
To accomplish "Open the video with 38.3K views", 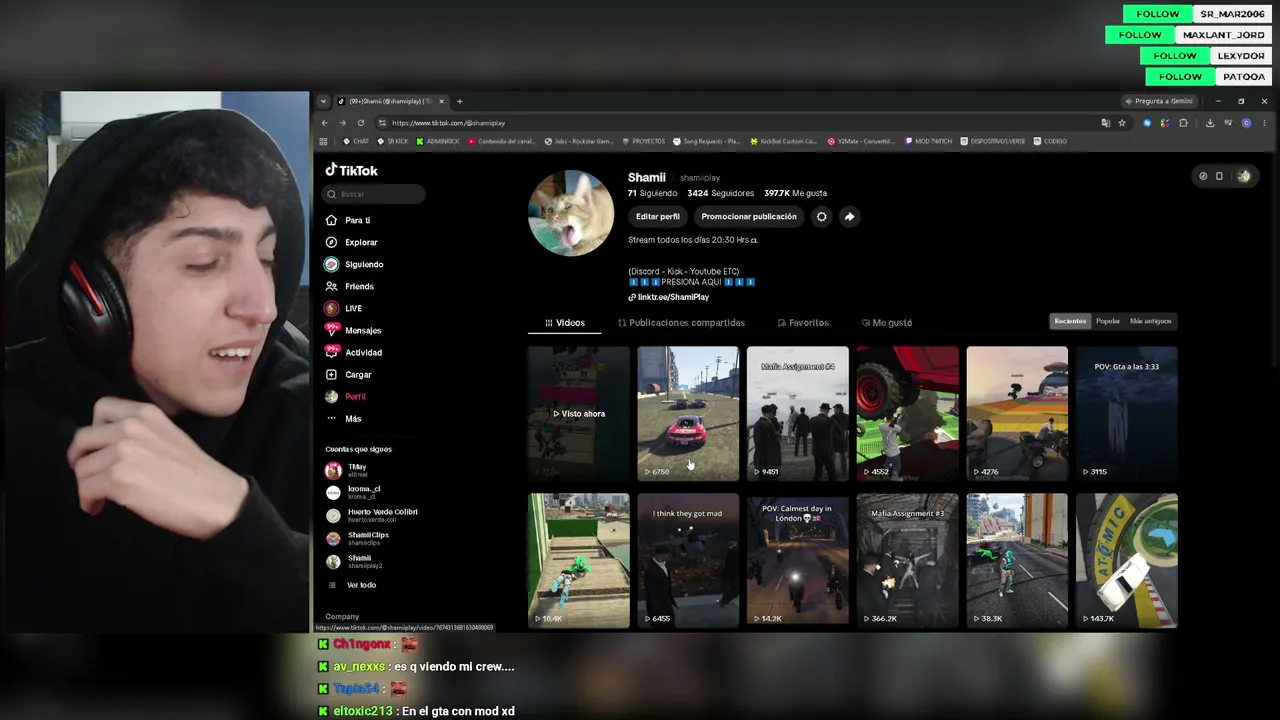I will (x=1017, y=560).
